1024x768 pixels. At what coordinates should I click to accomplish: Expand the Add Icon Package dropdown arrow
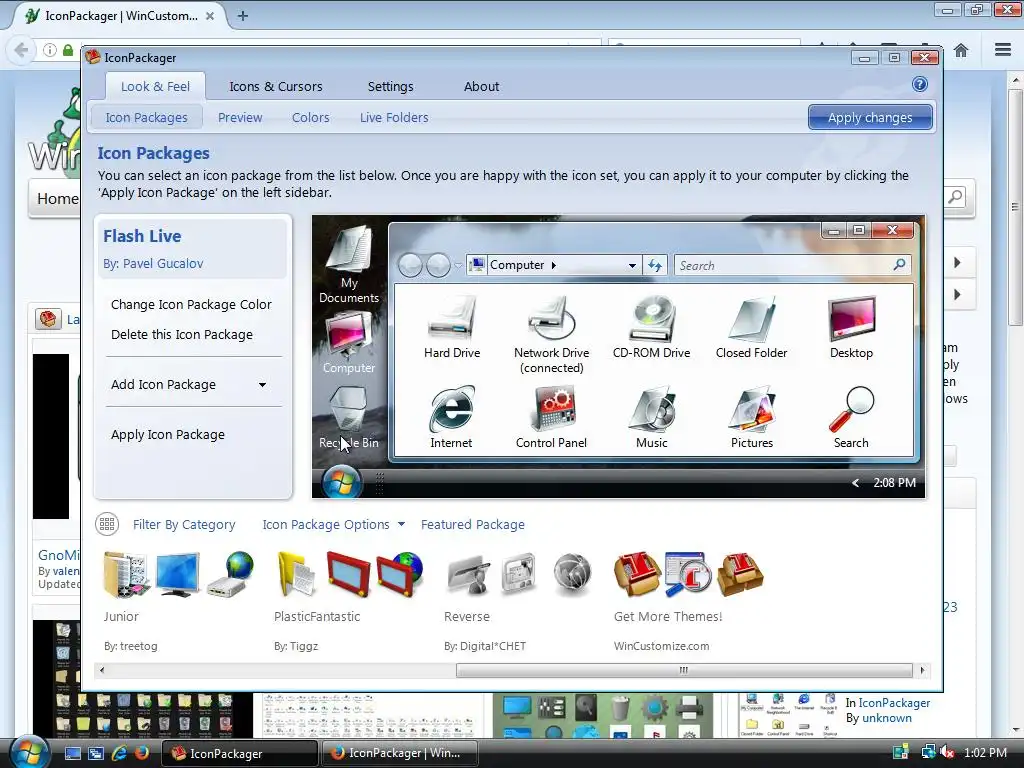click(262, 385)
